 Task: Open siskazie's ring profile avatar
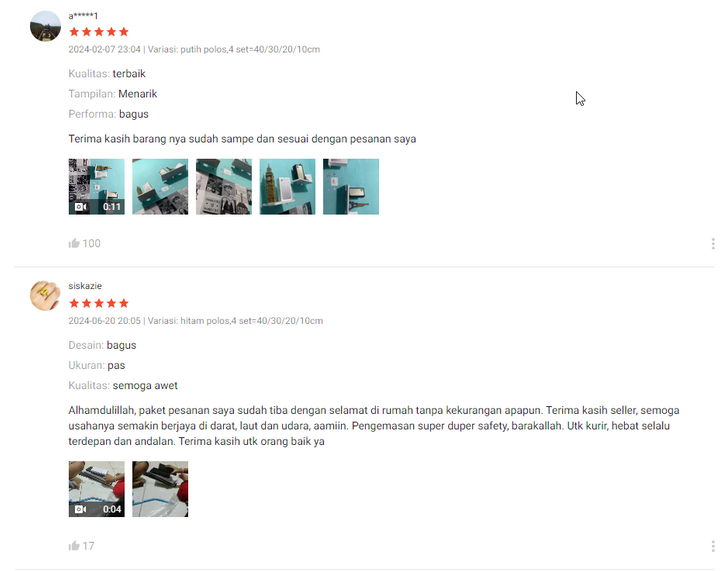(45, 295)
